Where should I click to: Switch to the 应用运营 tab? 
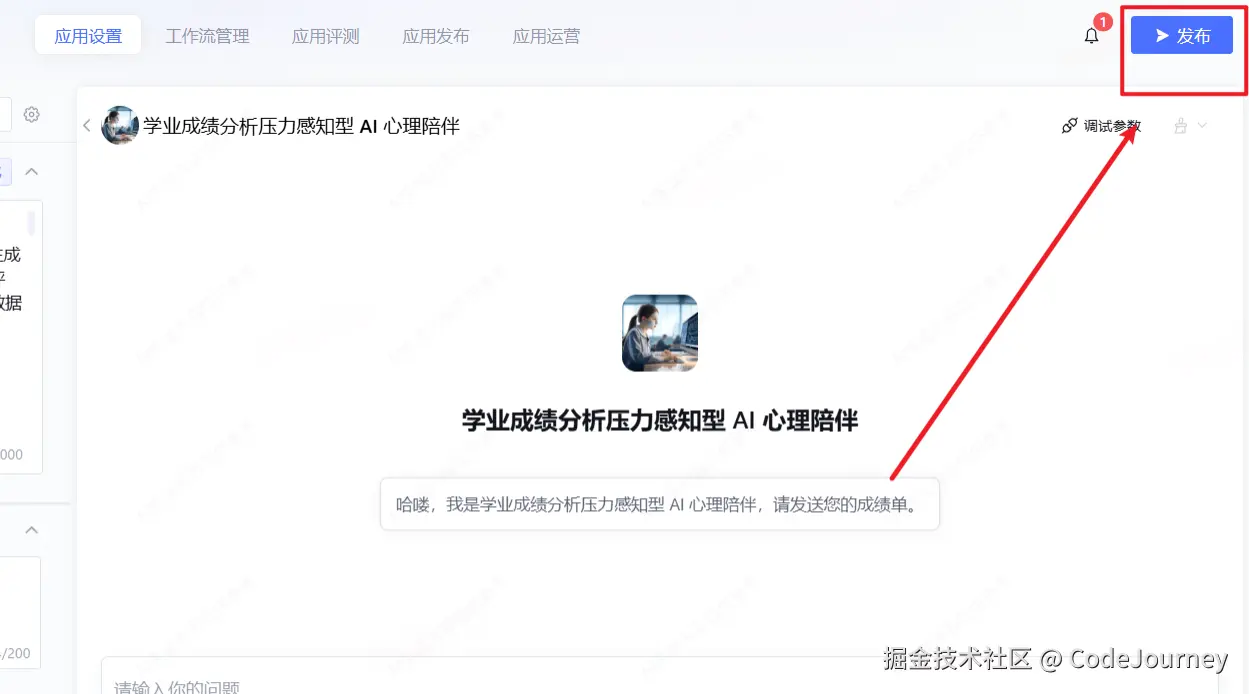pos(546,35)
